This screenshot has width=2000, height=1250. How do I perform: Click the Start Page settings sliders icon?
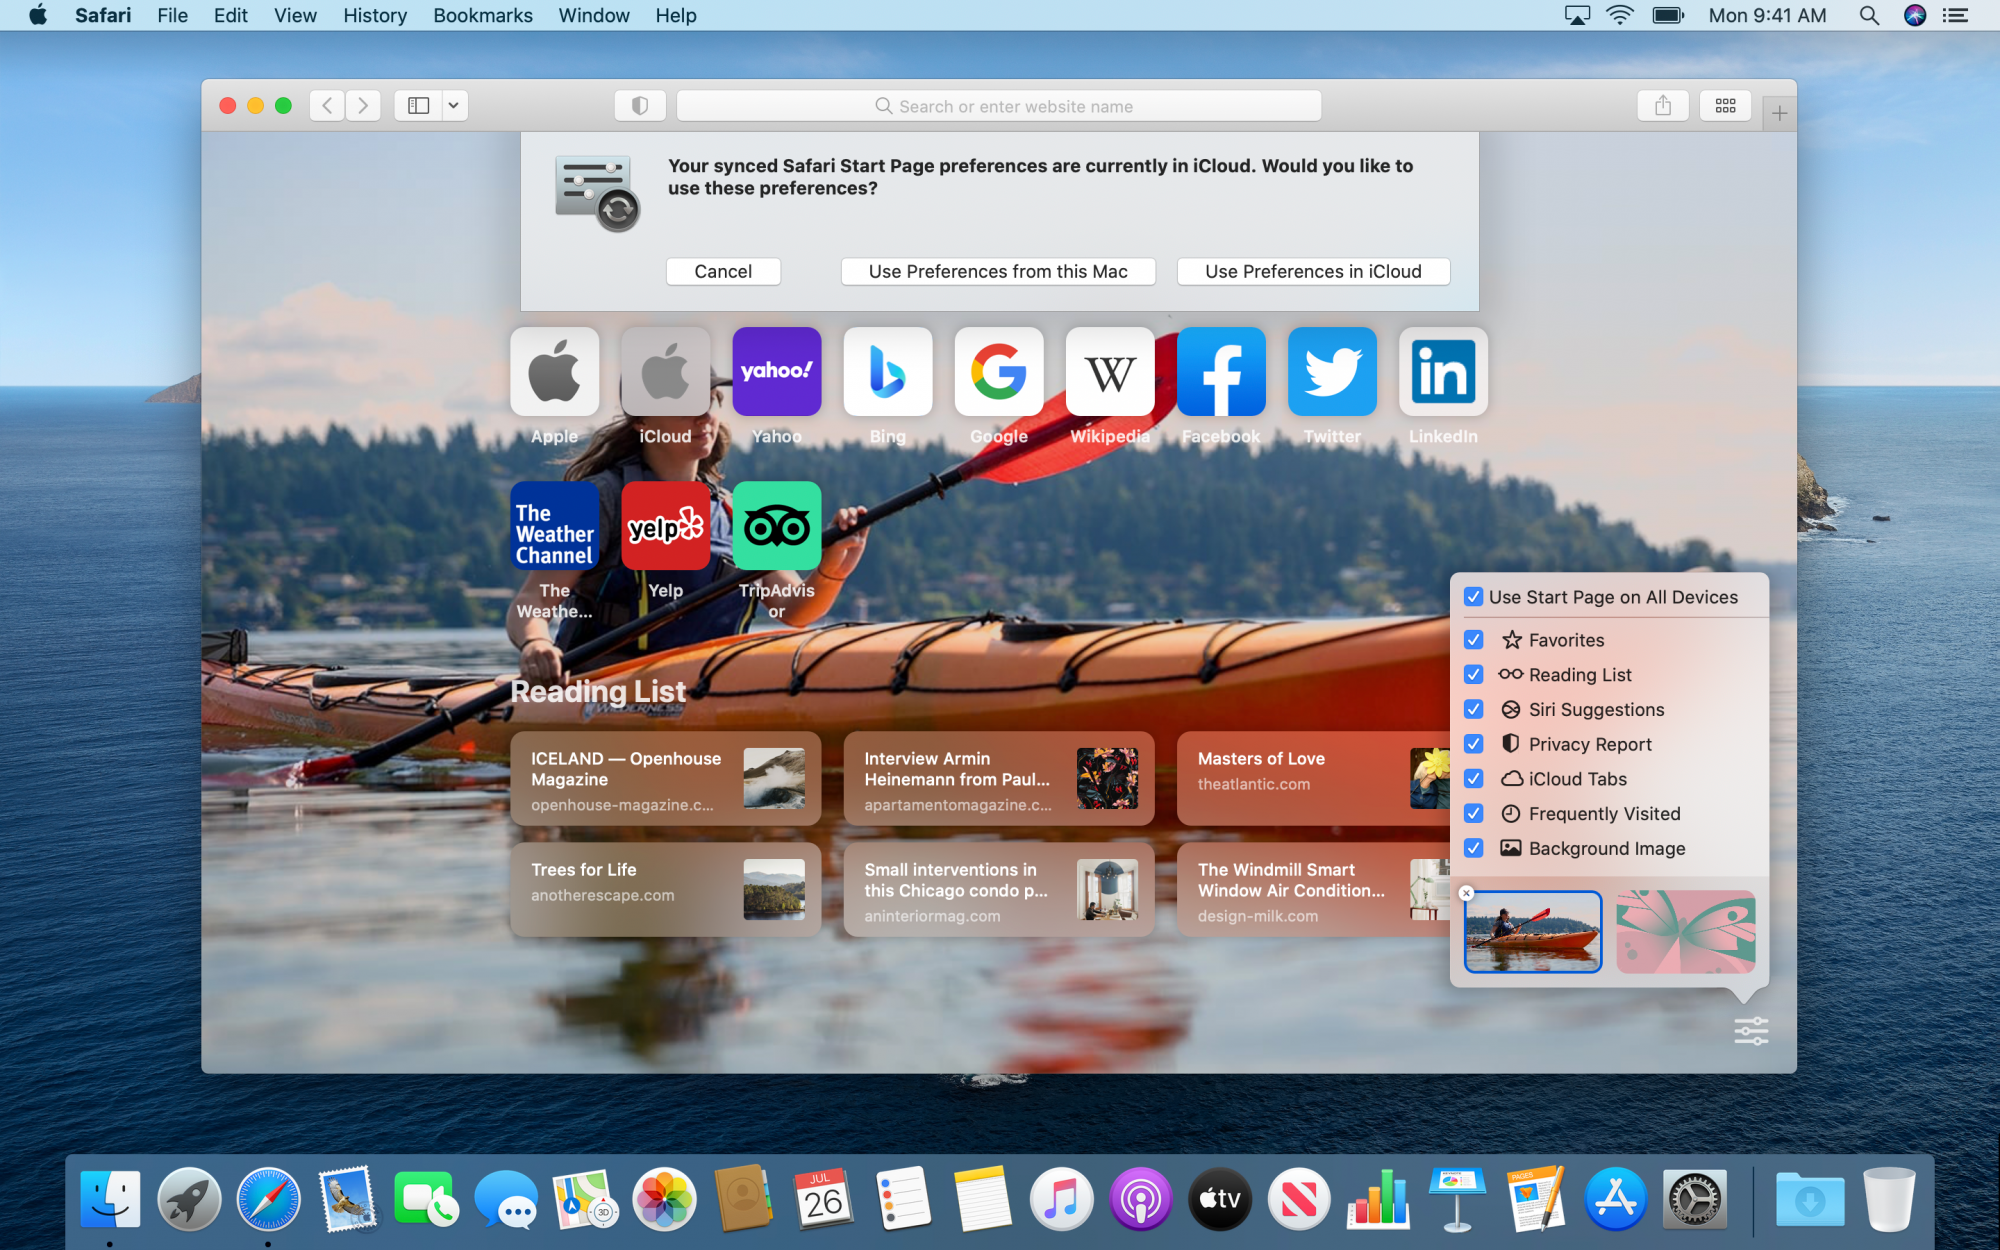click(1750, 1031)
